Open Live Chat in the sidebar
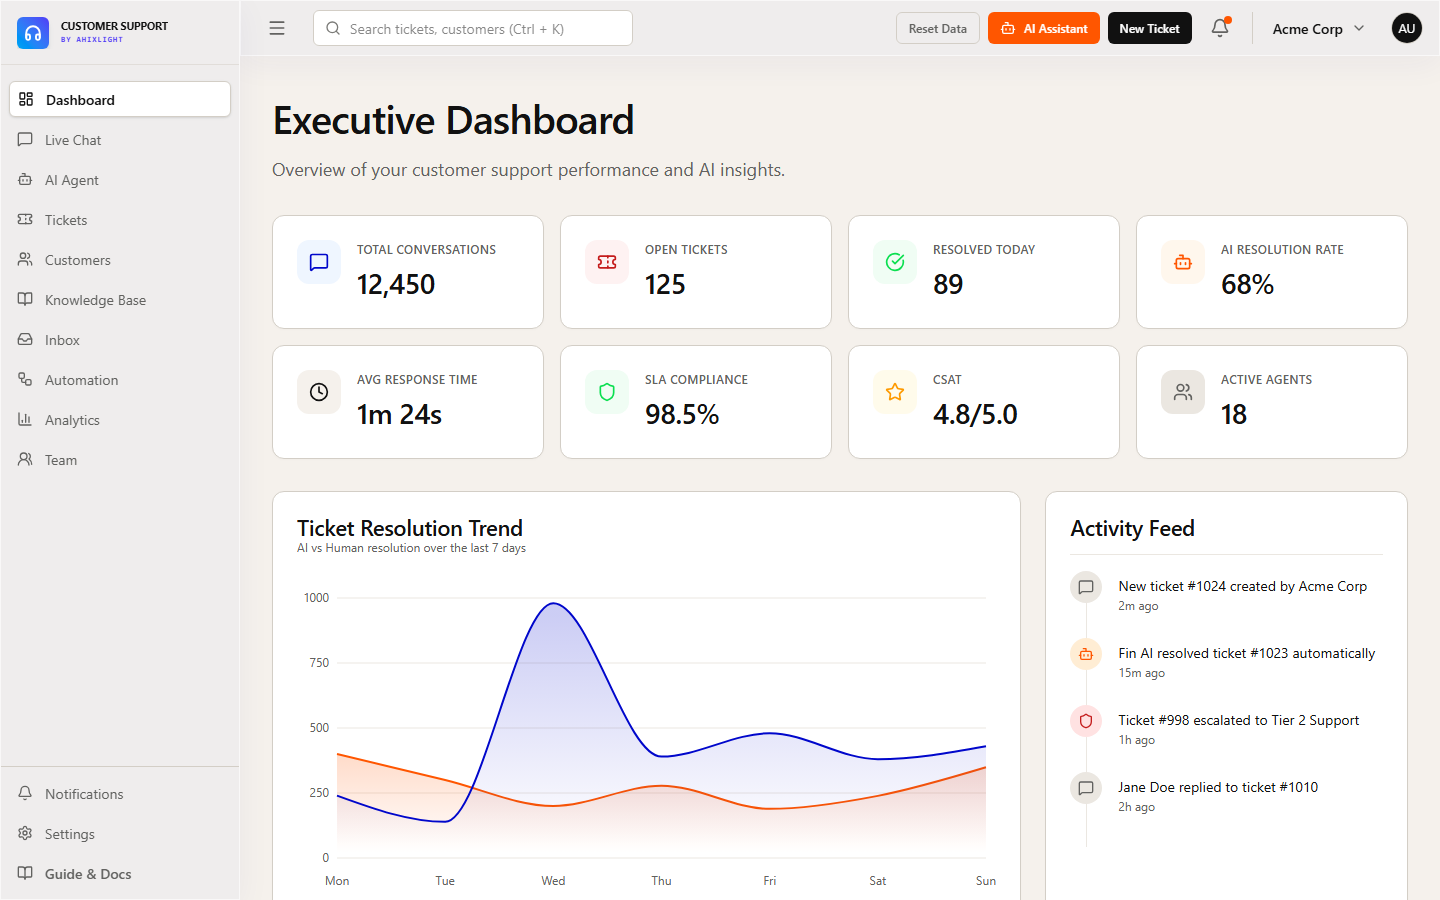 (120, 140)
